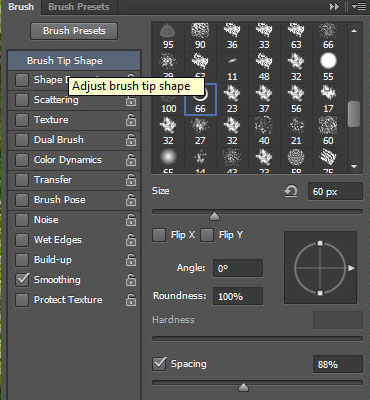
Task: Select the leaf-shaped brush tip labeled 95
Action: coord(168,36)
